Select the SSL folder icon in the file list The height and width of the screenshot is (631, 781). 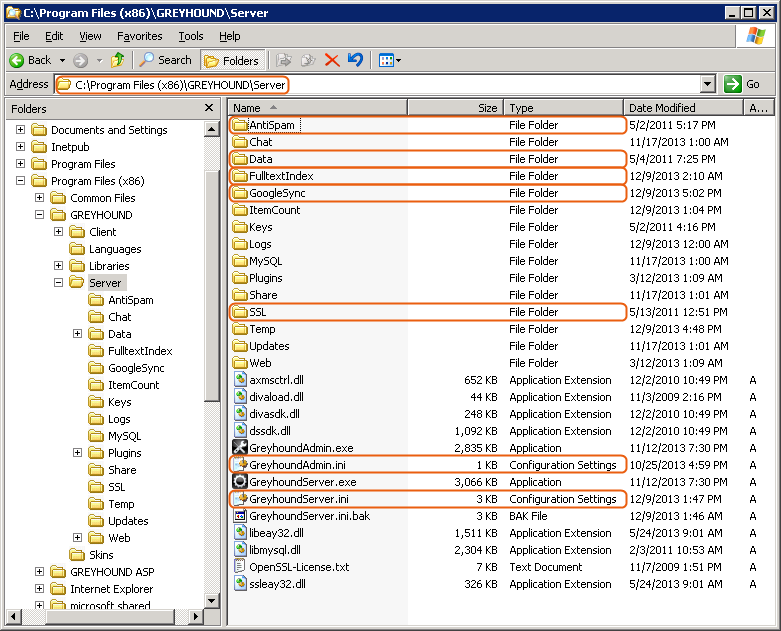tap(241, 312)
